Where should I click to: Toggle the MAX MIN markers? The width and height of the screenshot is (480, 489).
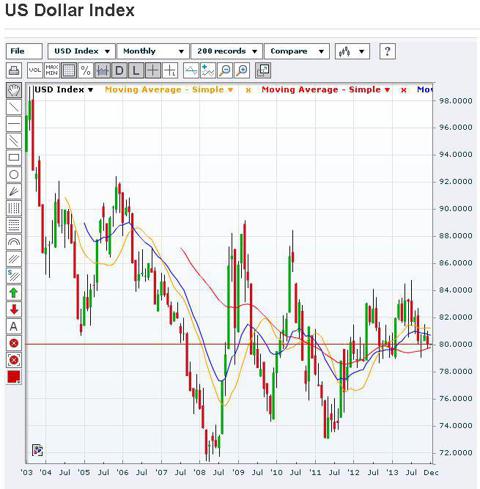(52, 70)
